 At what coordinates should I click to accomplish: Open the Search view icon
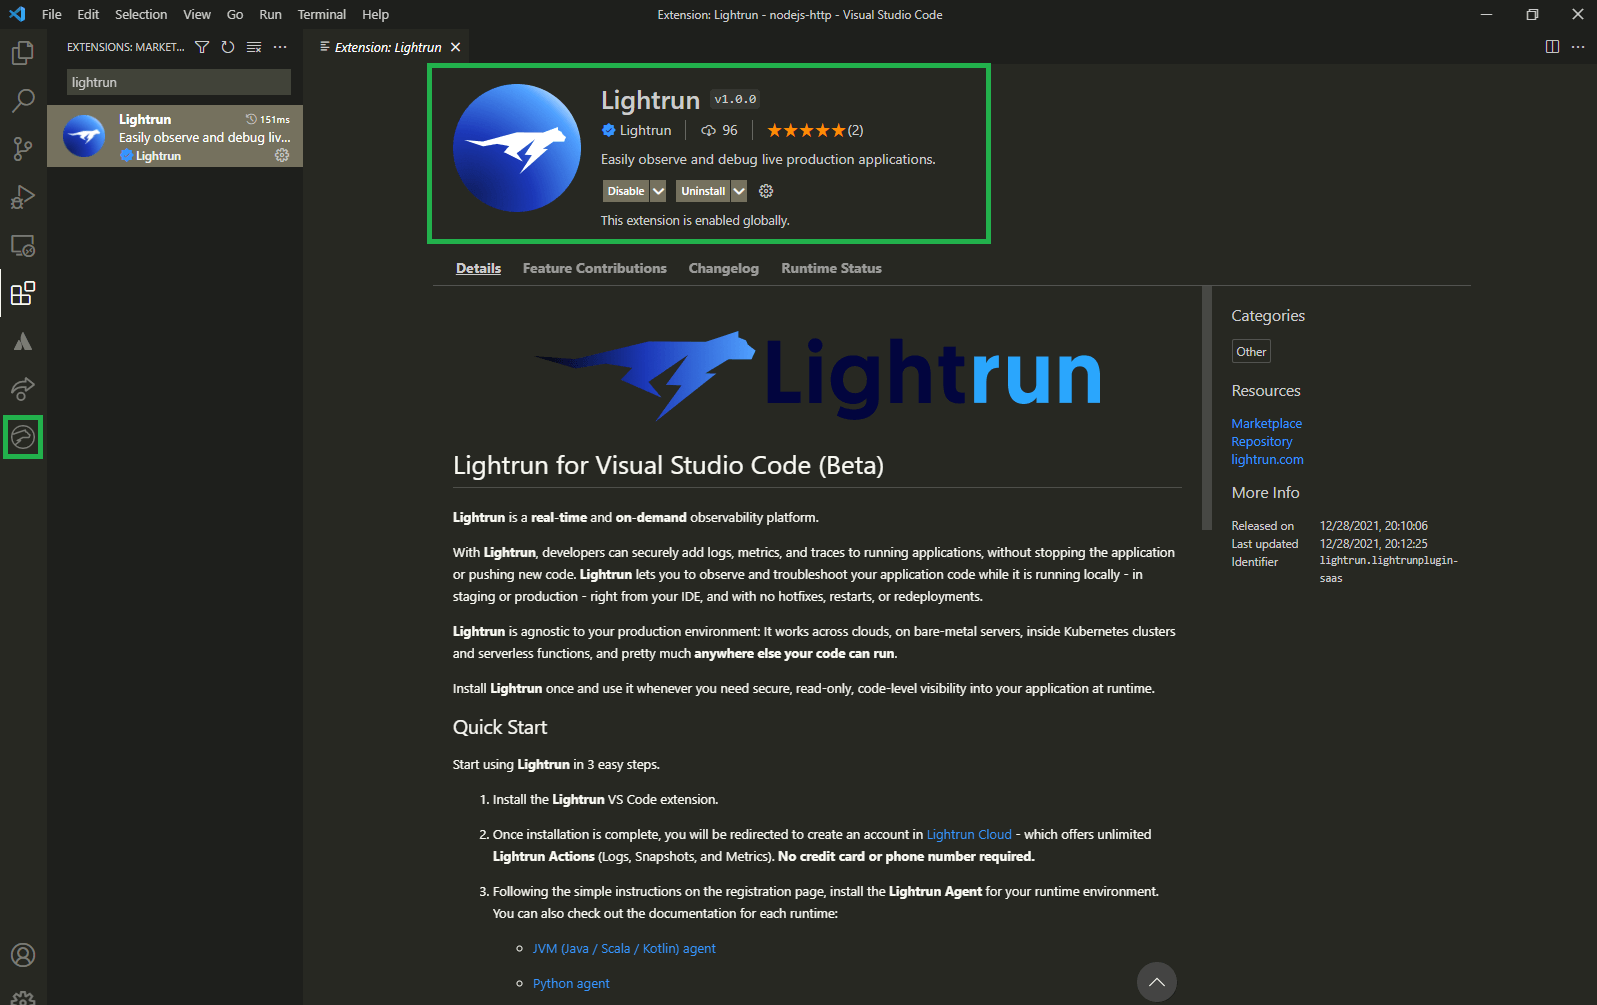pyautogui.click(x=22, y=101)
